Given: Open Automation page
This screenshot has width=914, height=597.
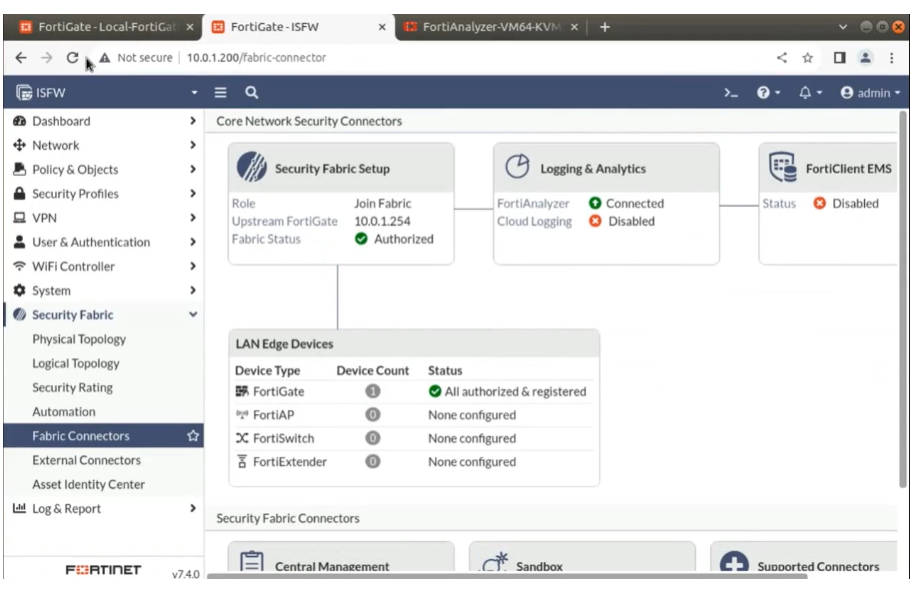Looking at the screenshot, I should point(64,412).
